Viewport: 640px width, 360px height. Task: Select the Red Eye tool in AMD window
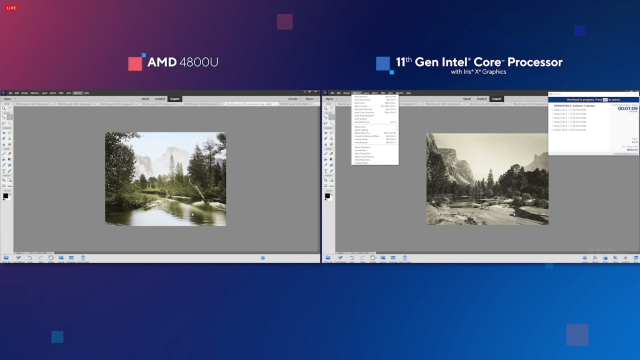coord(4,133)
